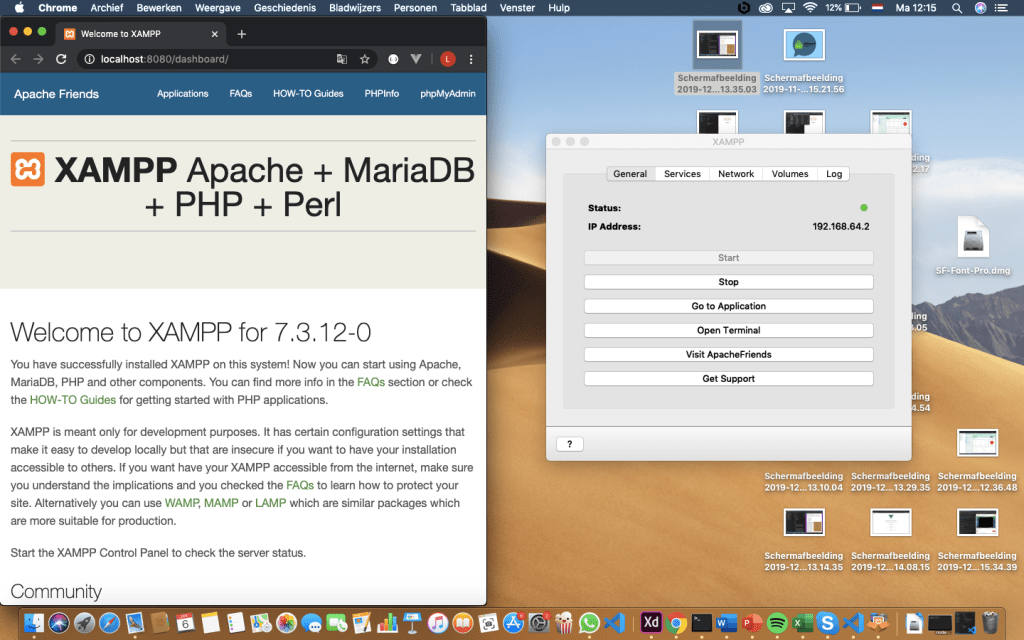Click the Go to Application button
The width and height of the screenshot is (1024, 640).
click(728, 306)
